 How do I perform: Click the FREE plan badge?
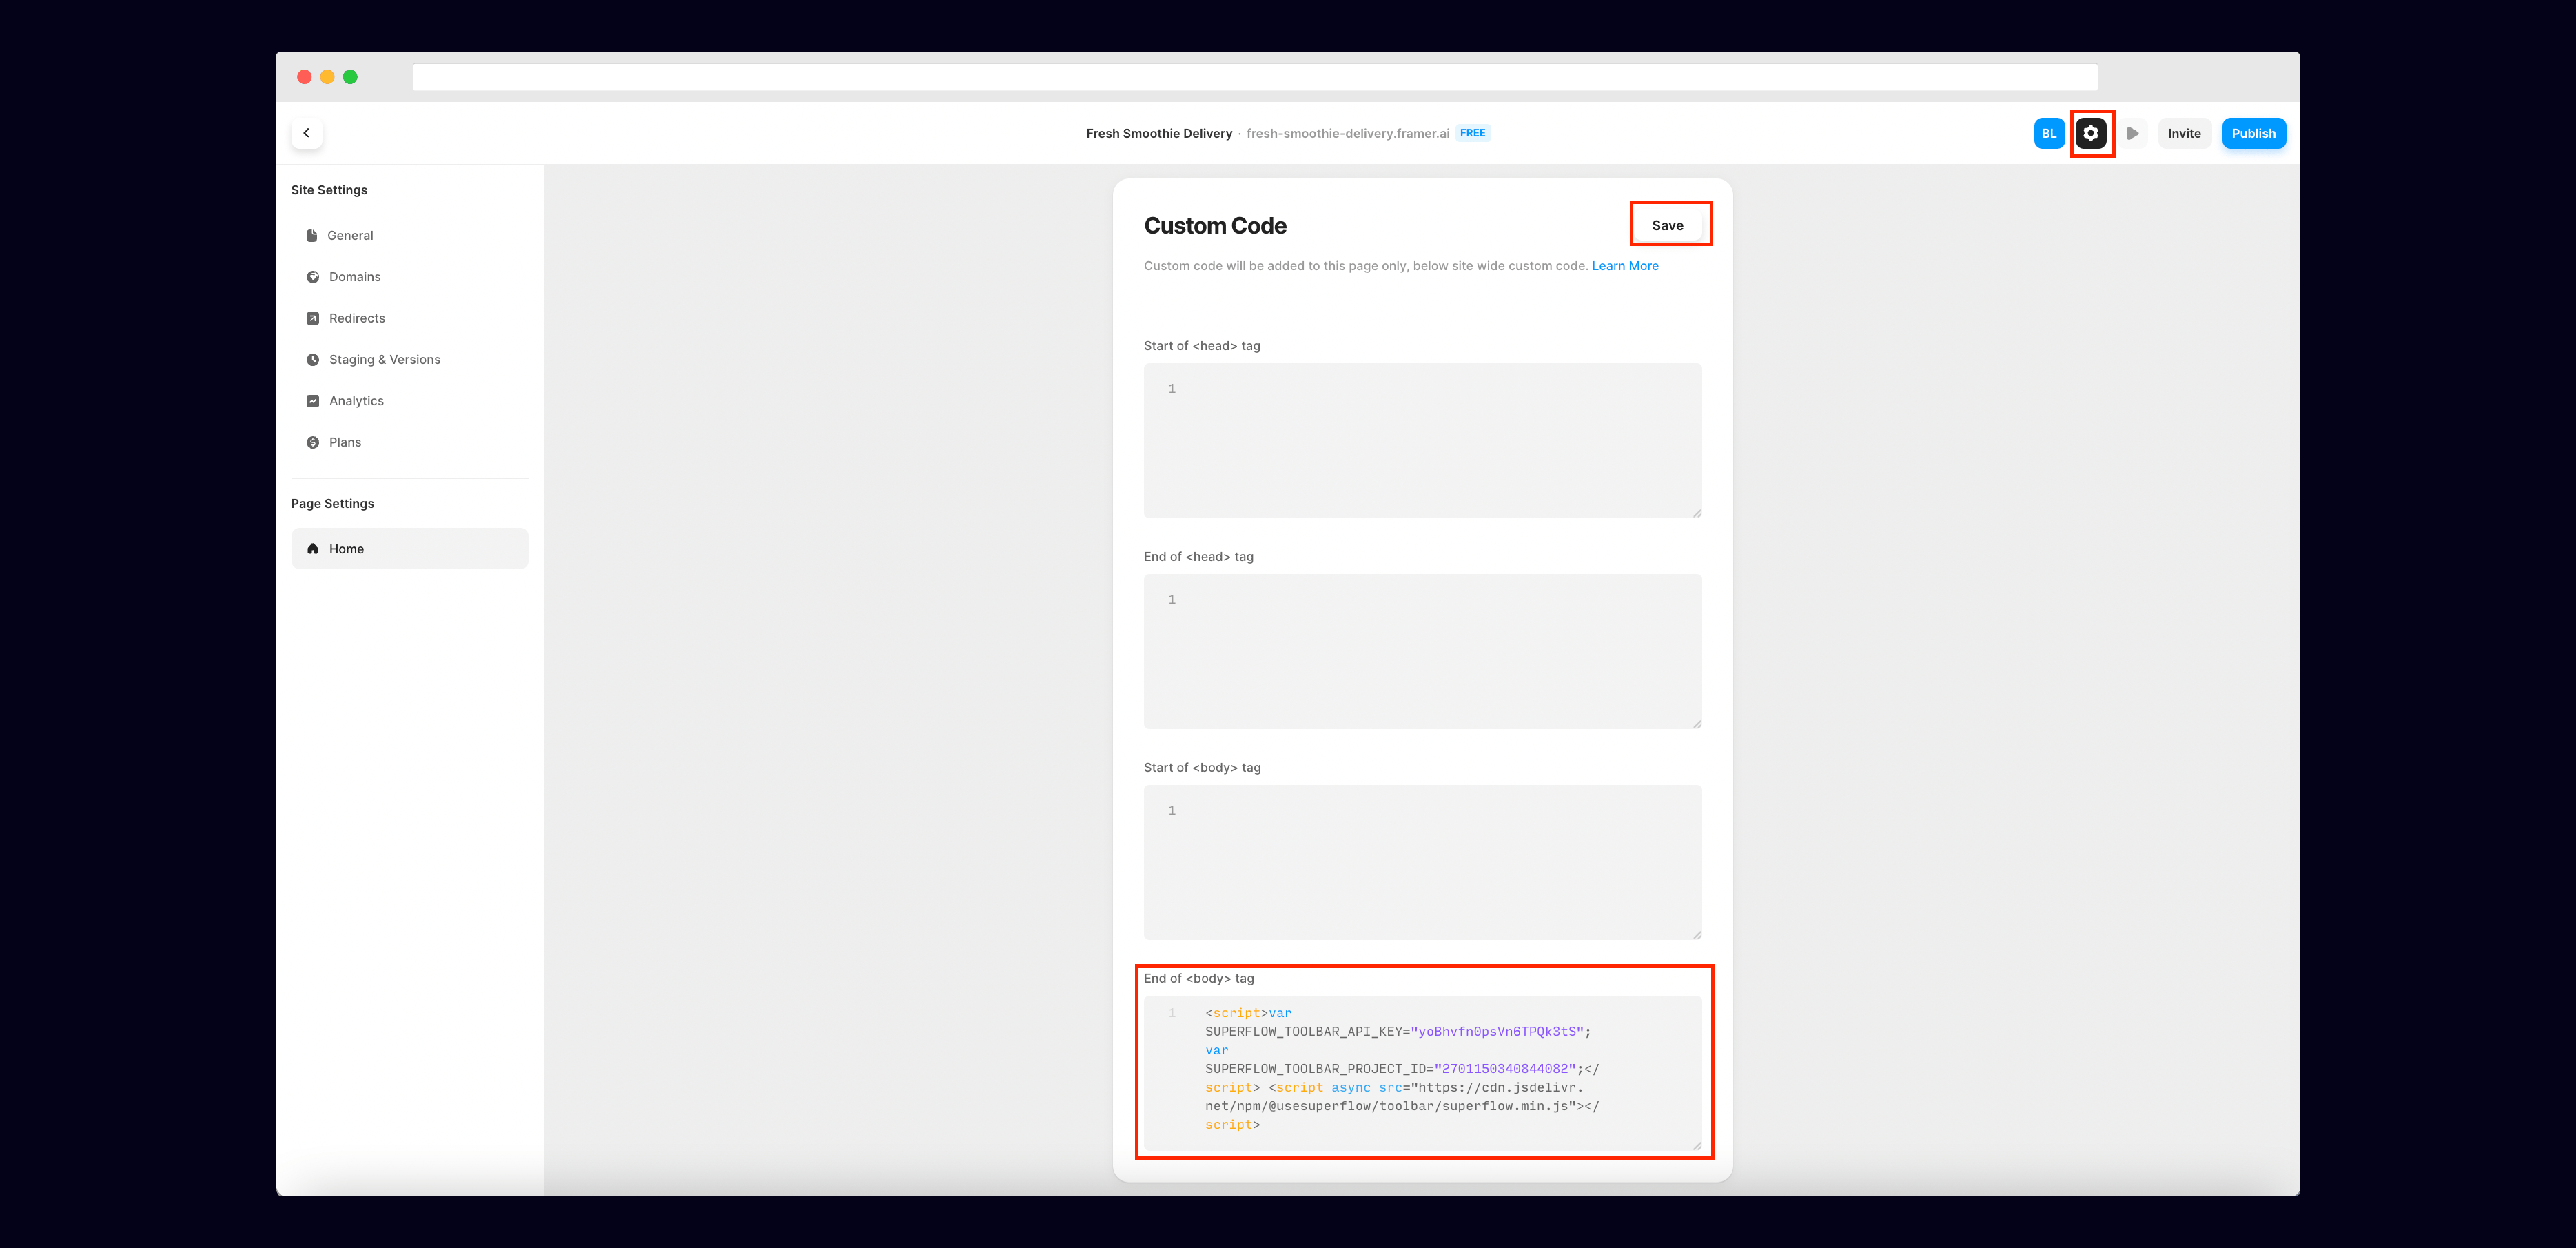tap(1473, 133)
